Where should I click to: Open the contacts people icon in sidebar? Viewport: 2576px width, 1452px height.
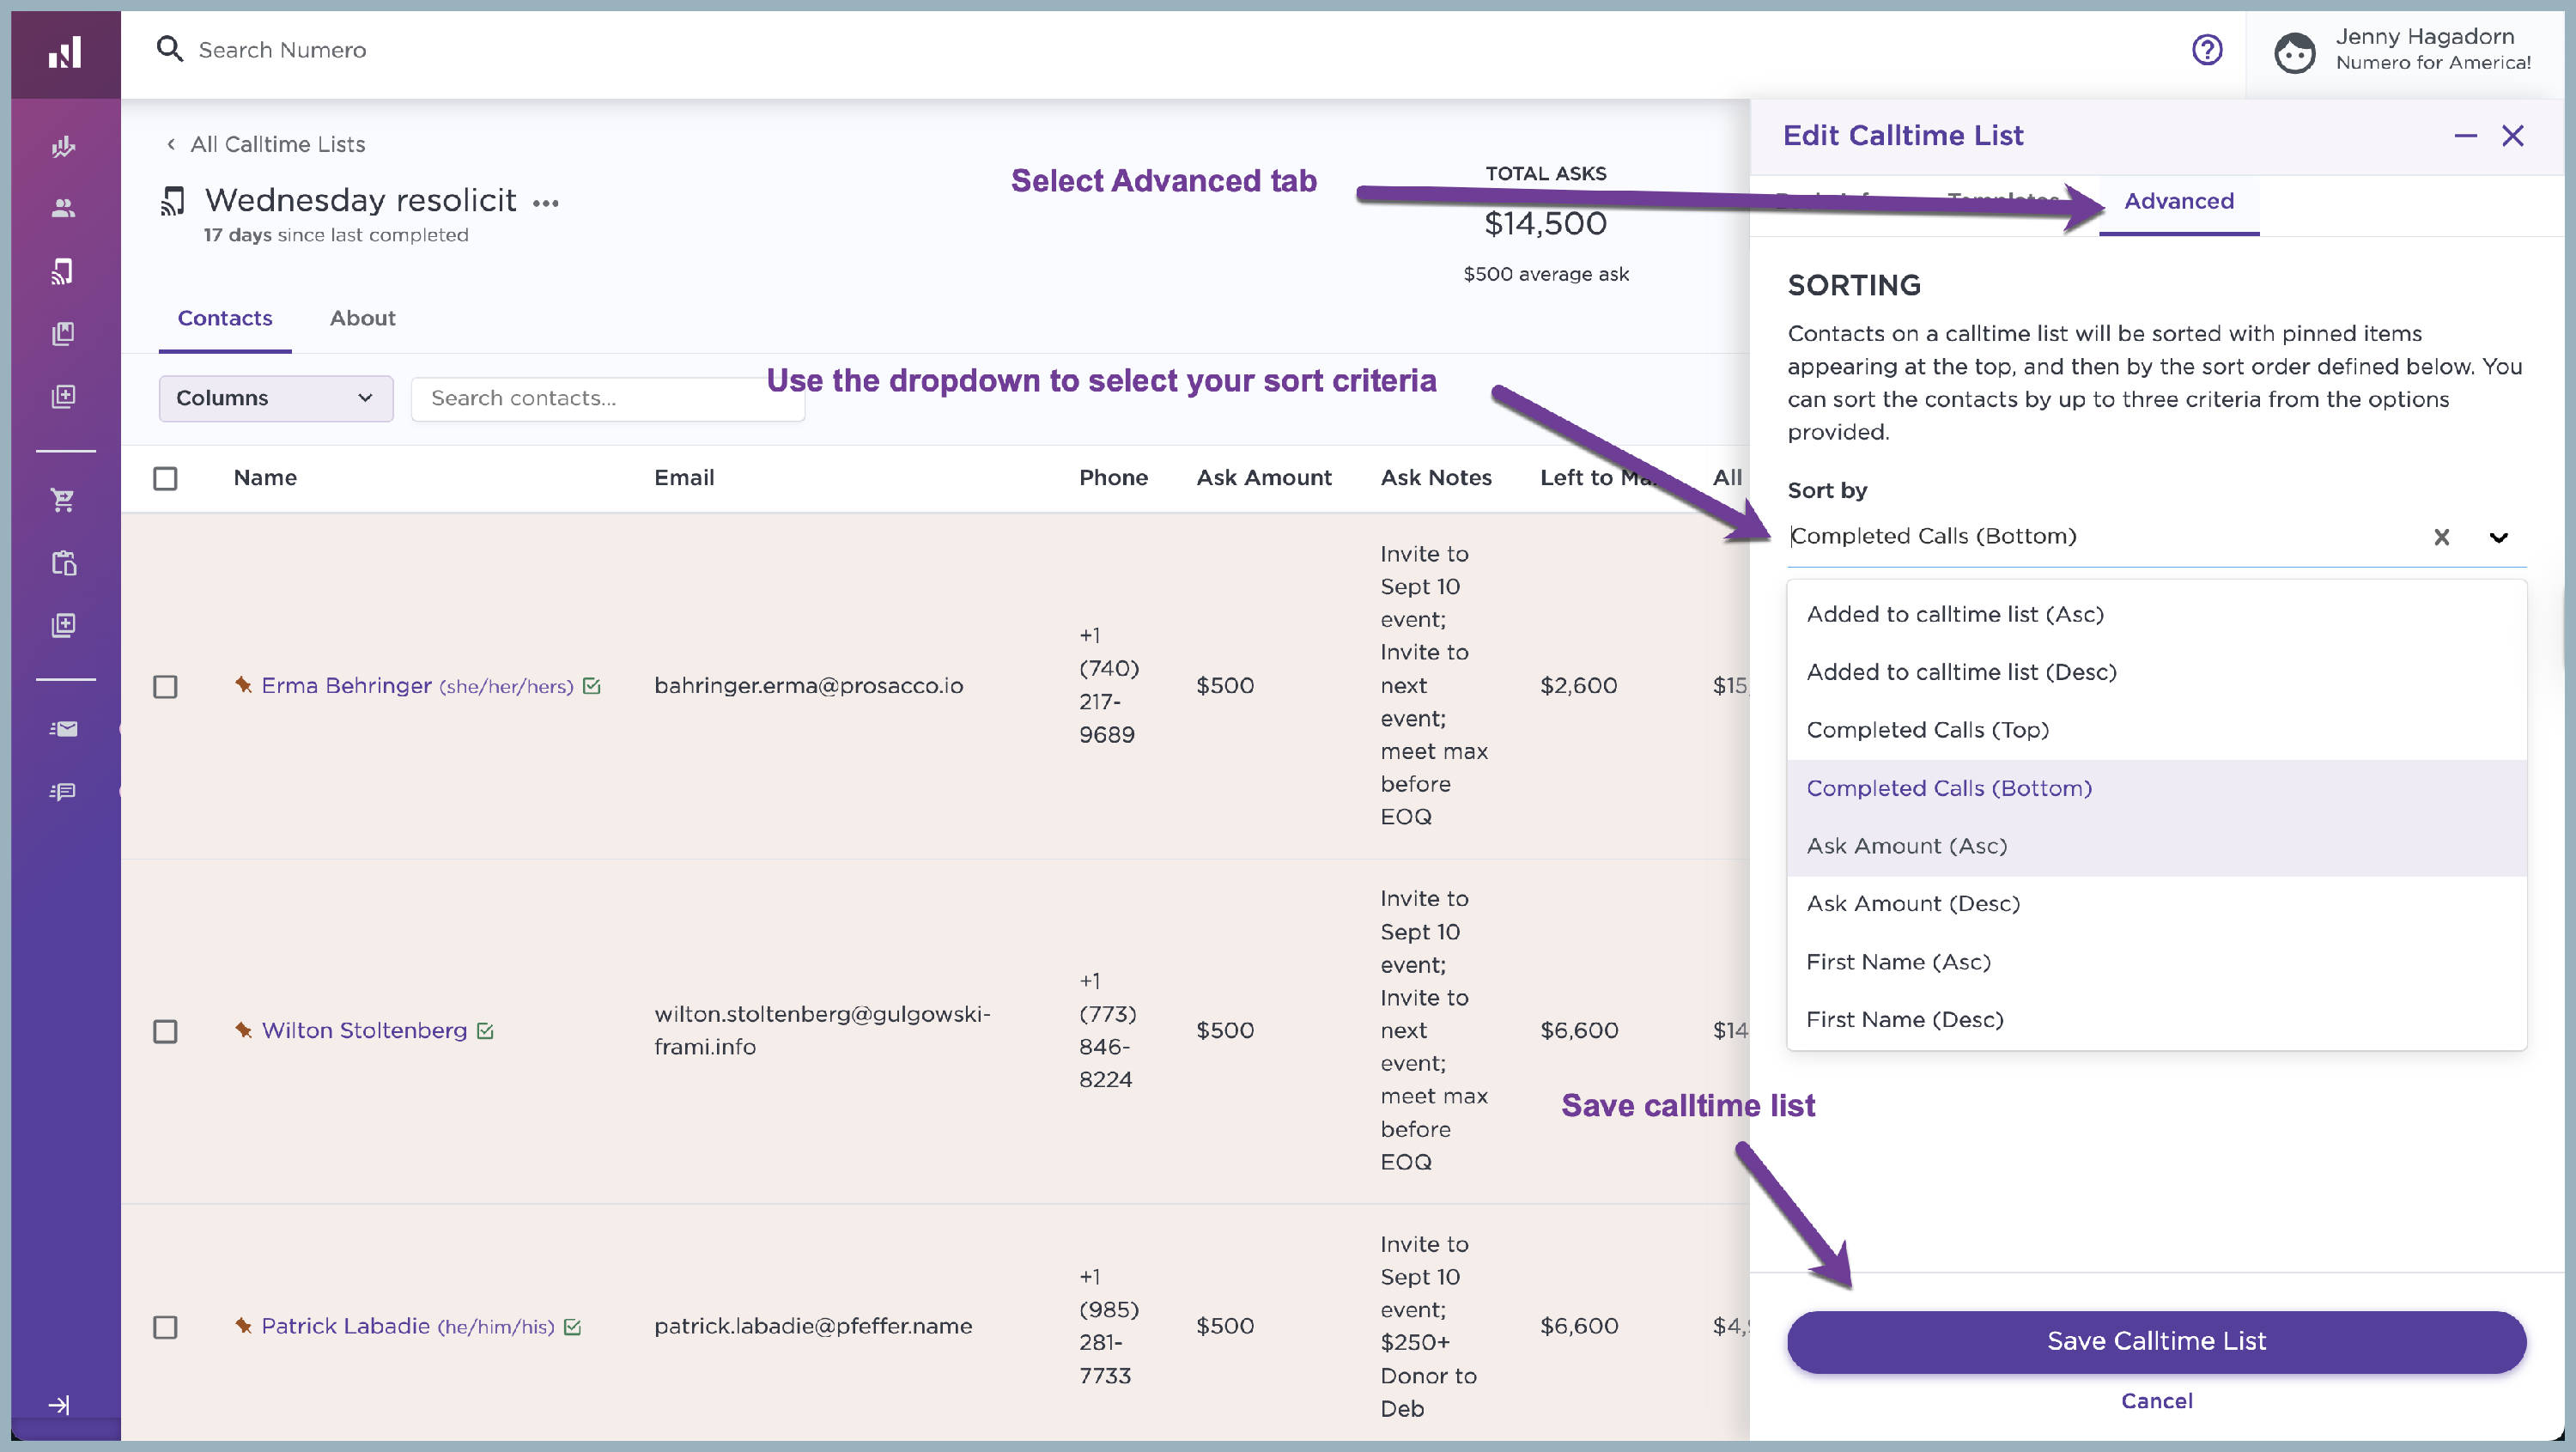point(63,208)
